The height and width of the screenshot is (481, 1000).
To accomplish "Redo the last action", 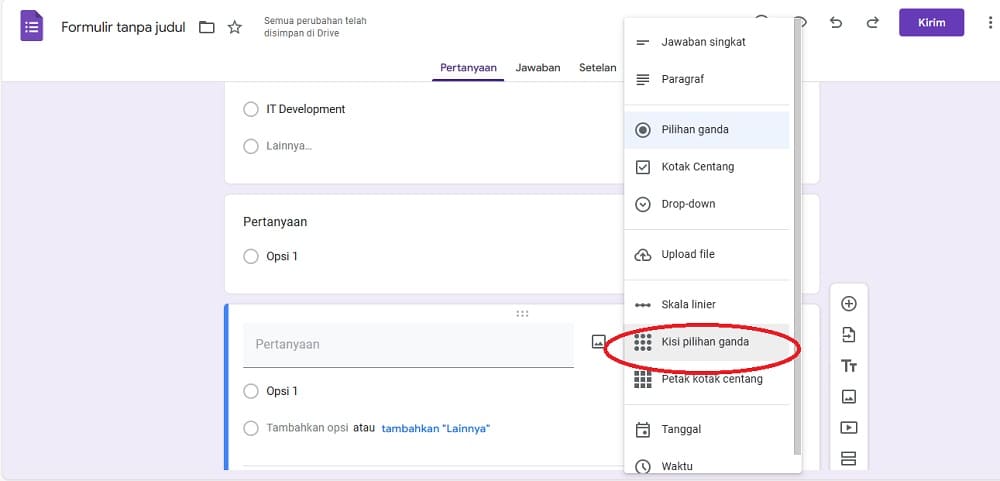I will click(x=872, y=23).
